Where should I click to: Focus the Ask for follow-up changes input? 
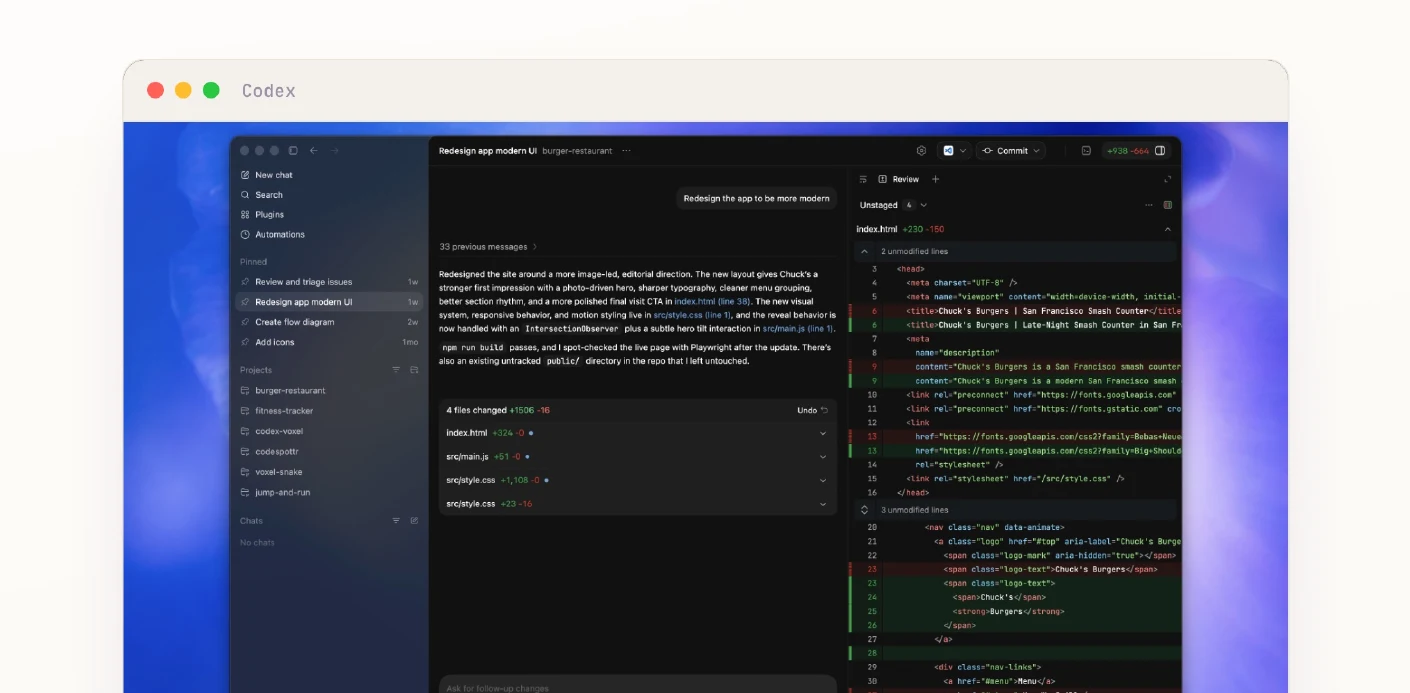638,686
